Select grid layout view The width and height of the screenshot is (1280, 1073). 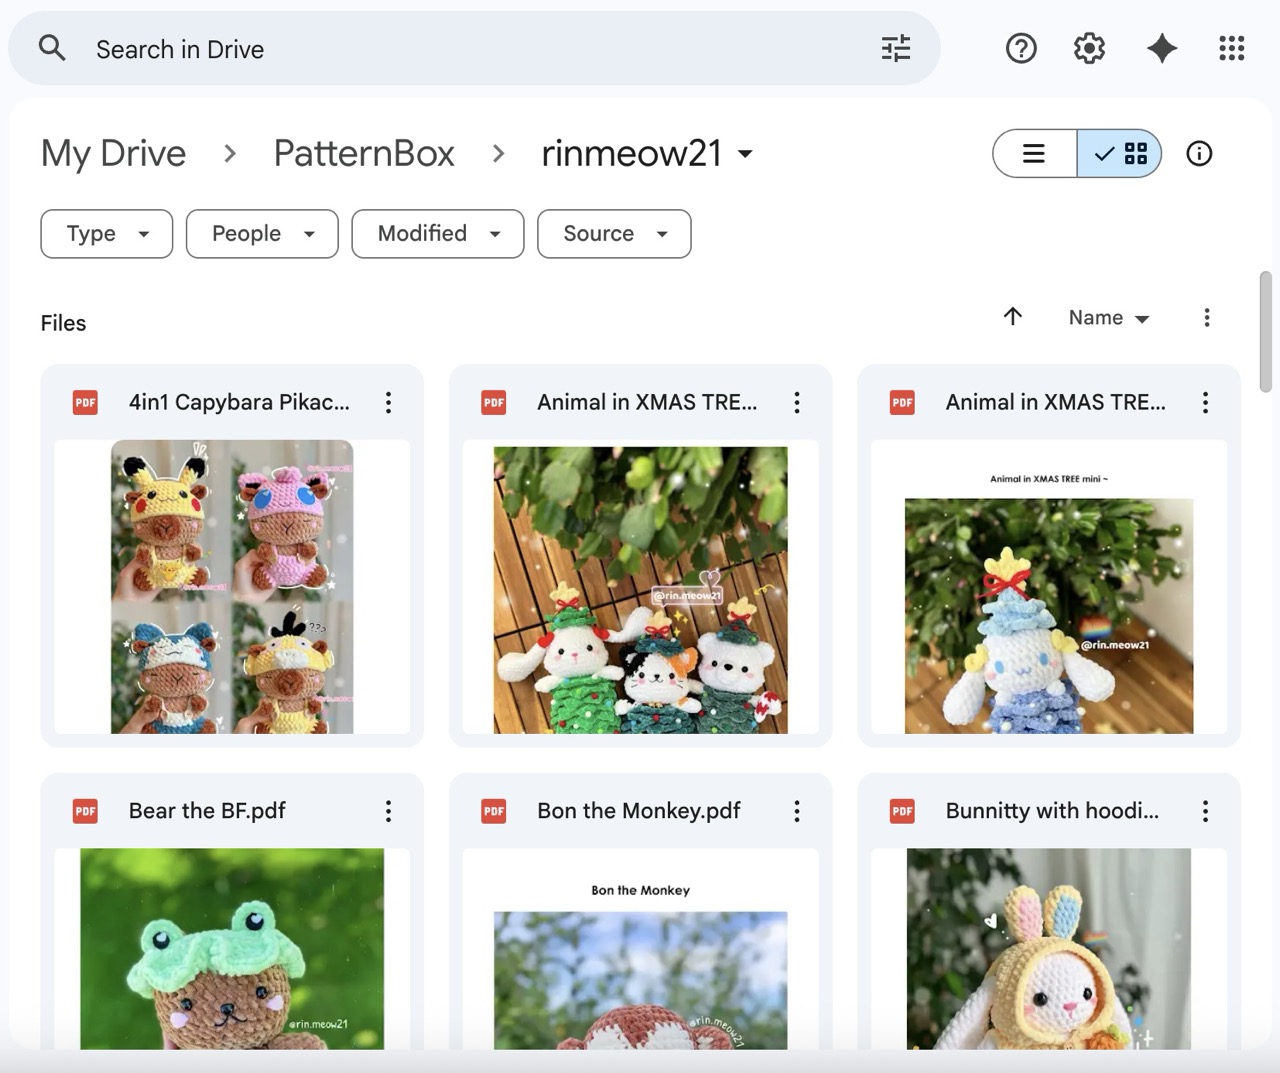tap(1120, 153)
